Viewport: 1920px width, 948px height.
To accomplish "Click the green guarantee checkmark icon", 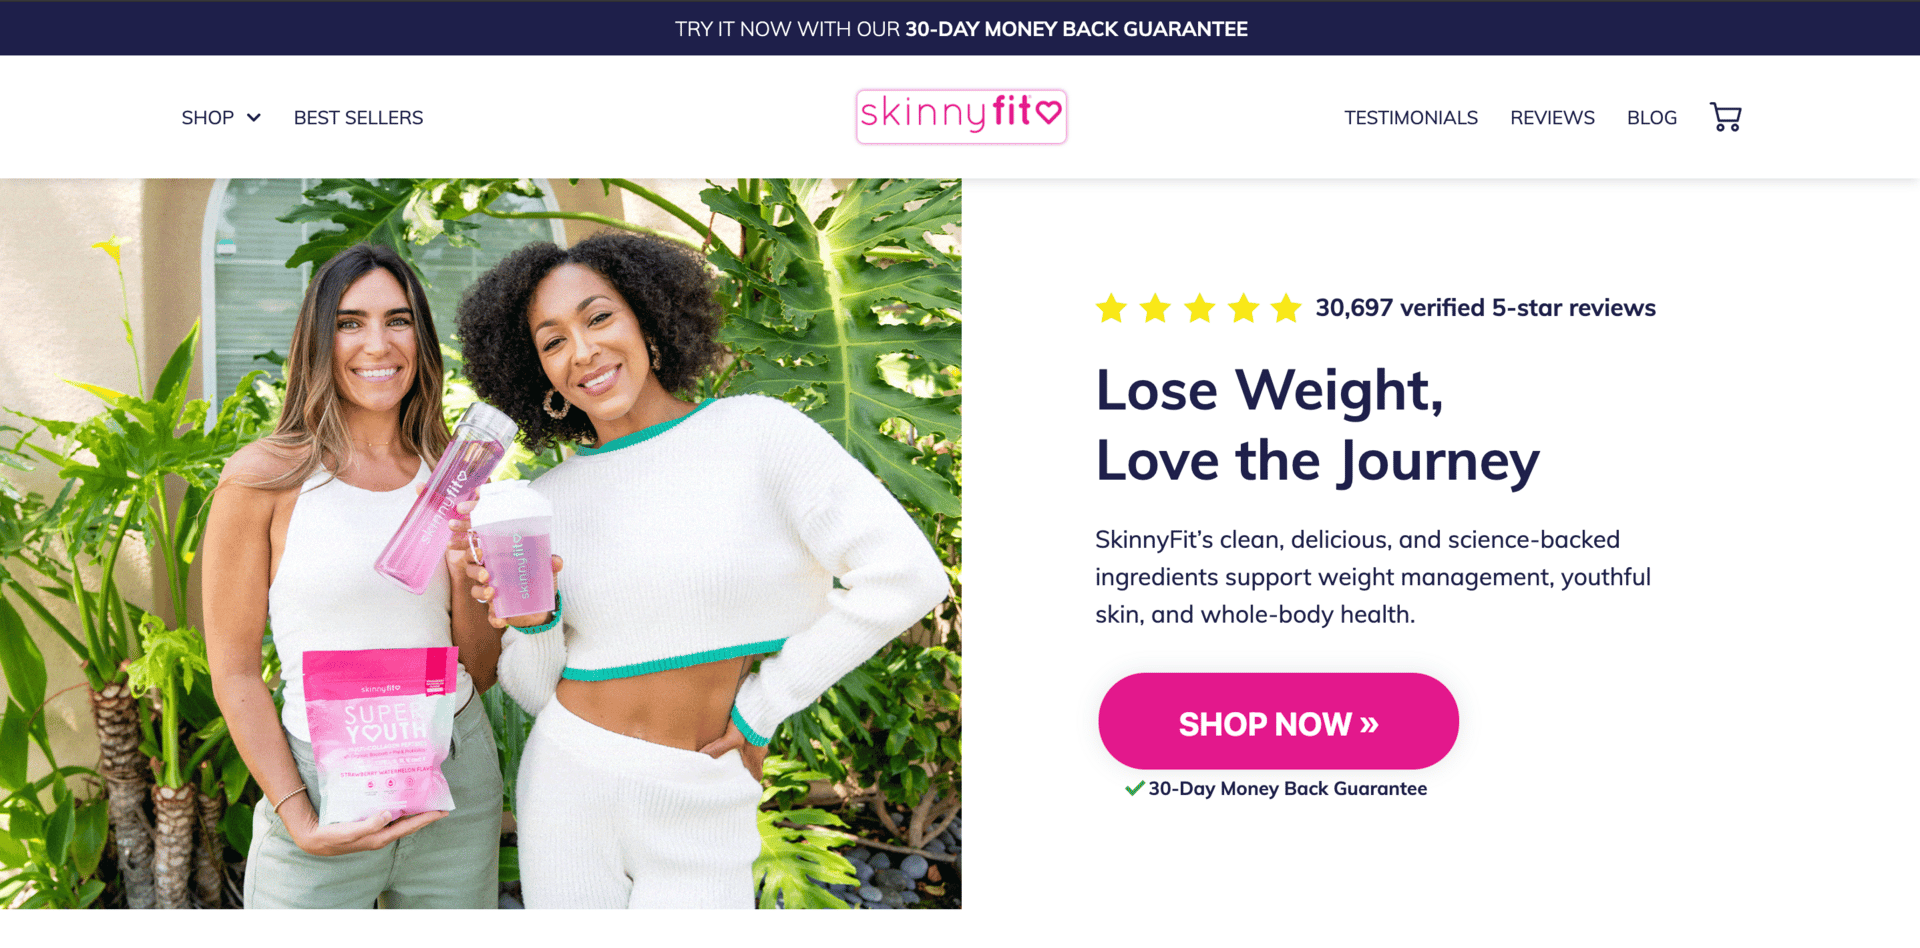I will (1134, 788).
